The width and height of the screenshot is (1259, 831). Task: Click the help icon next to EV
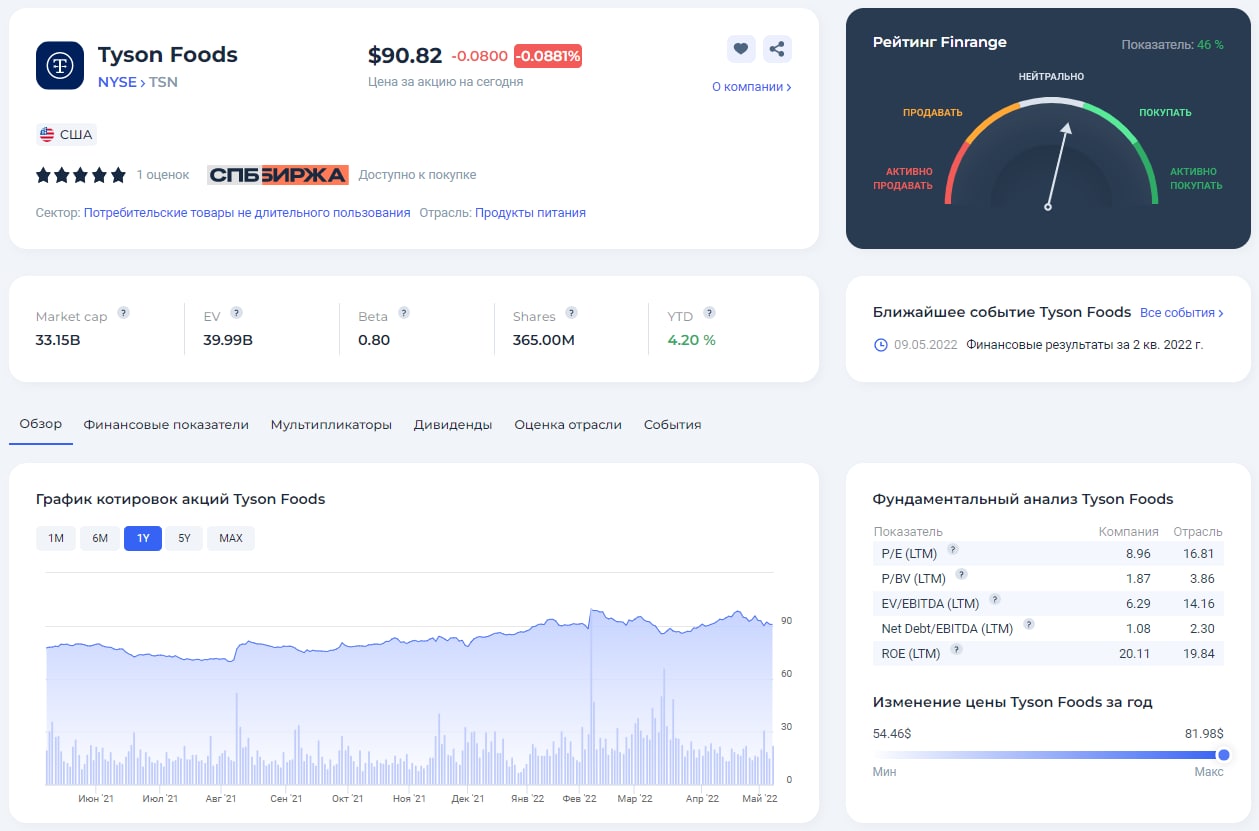pyautogui.click(x=236, y=312)
